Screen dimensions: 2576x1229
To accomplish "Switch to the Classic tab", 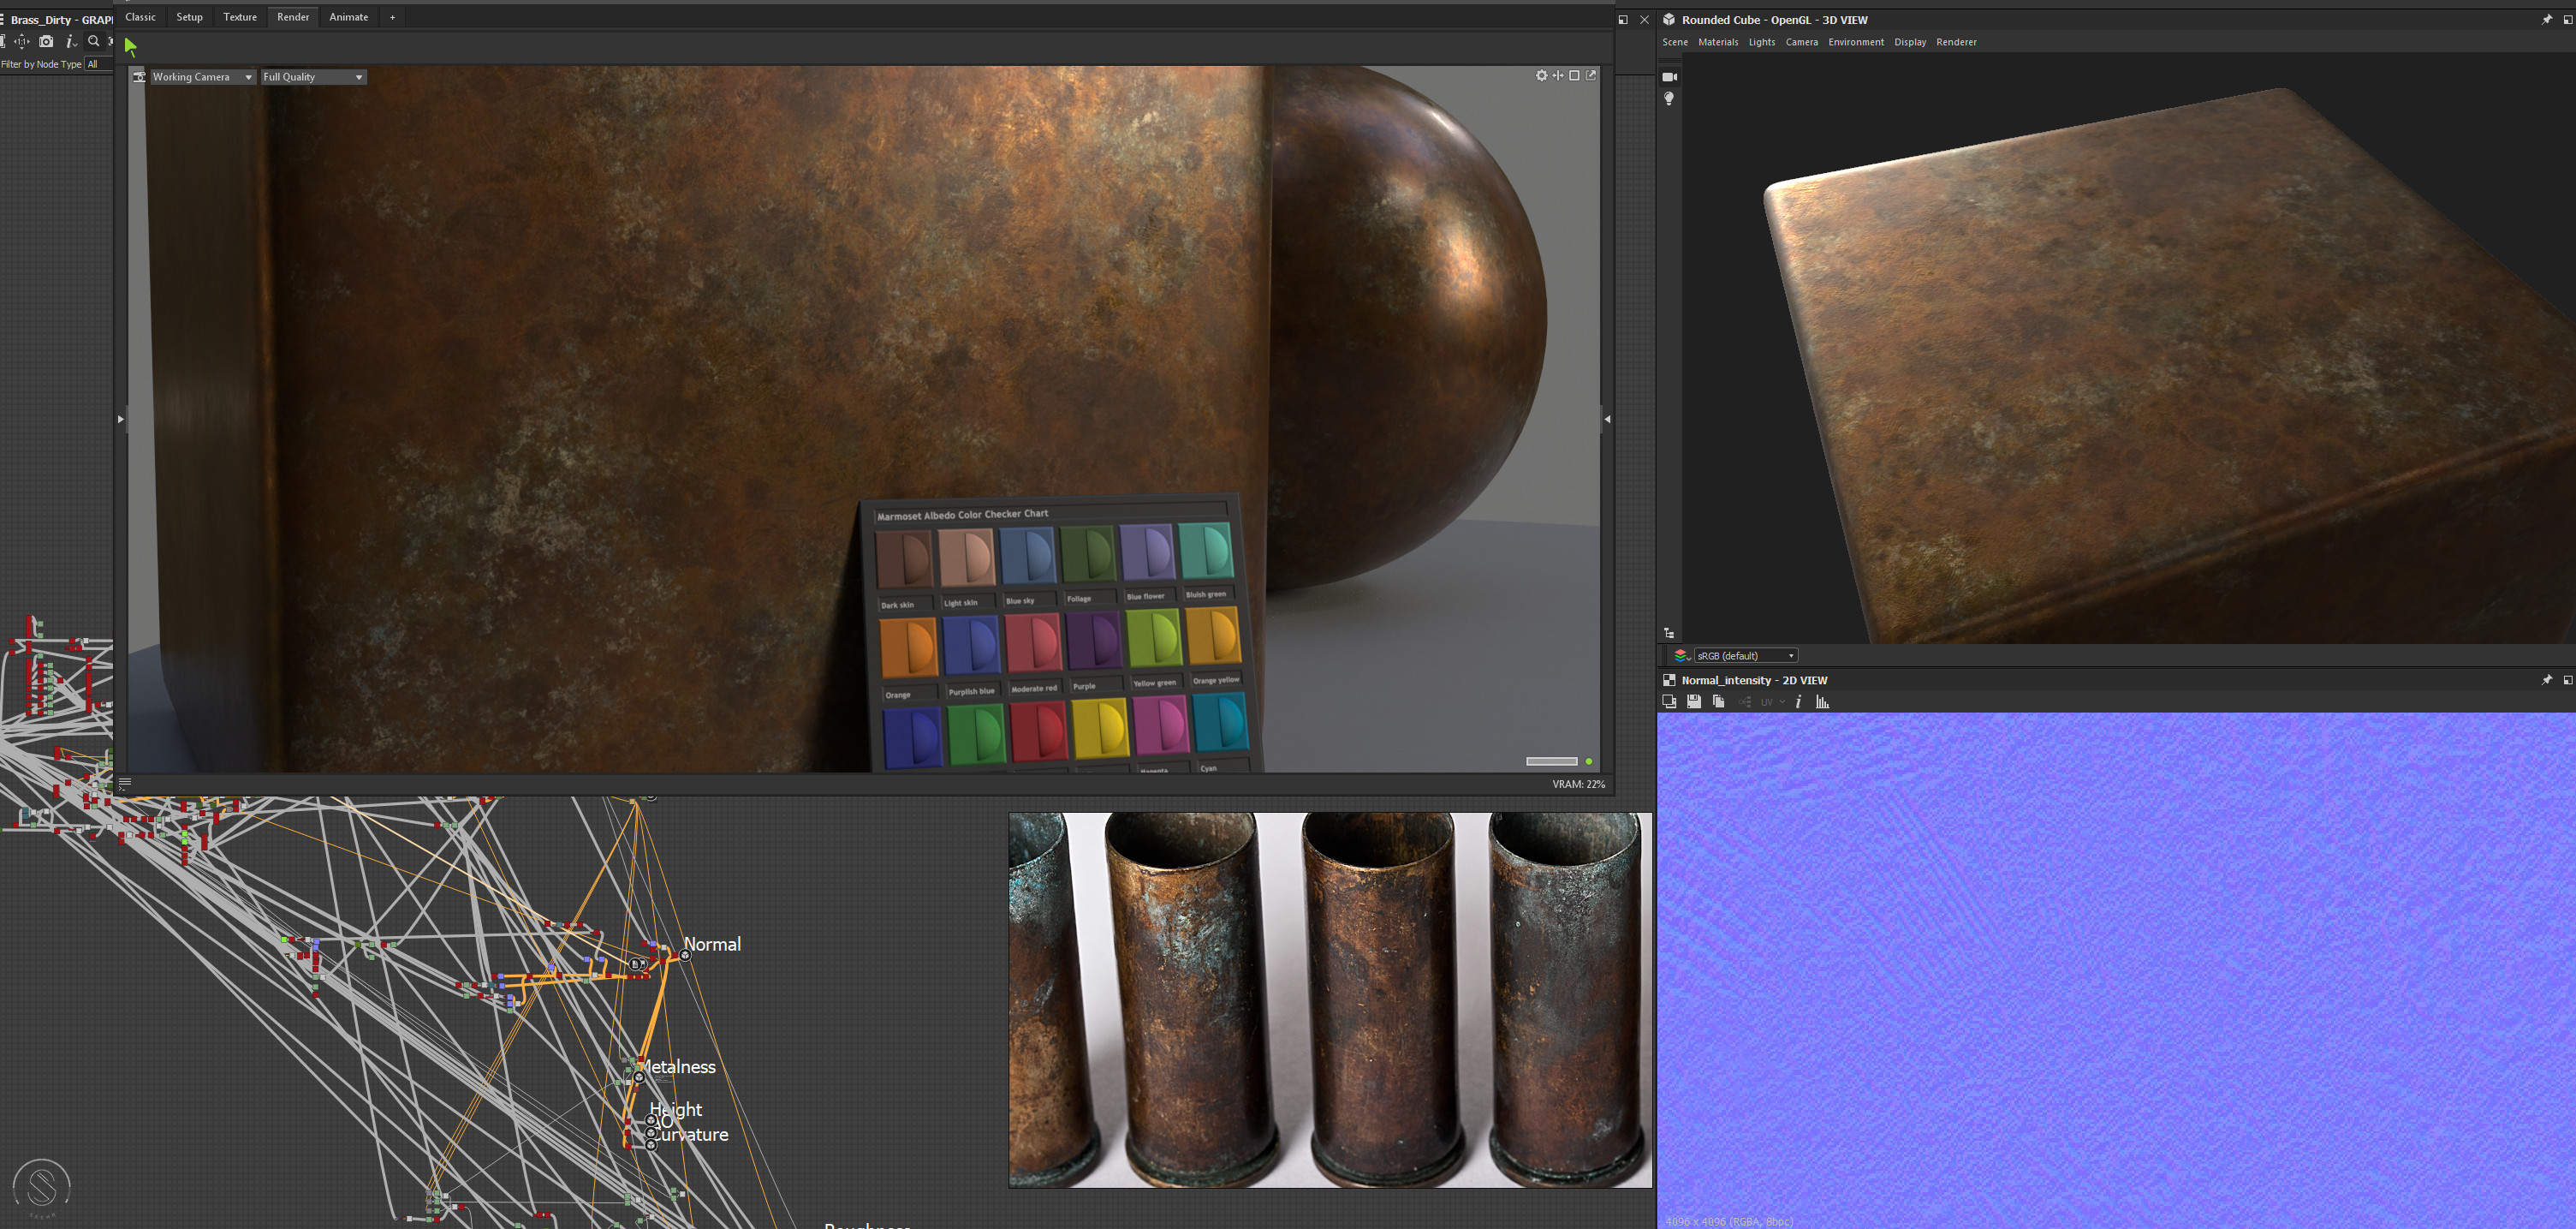I will [140, 17].
